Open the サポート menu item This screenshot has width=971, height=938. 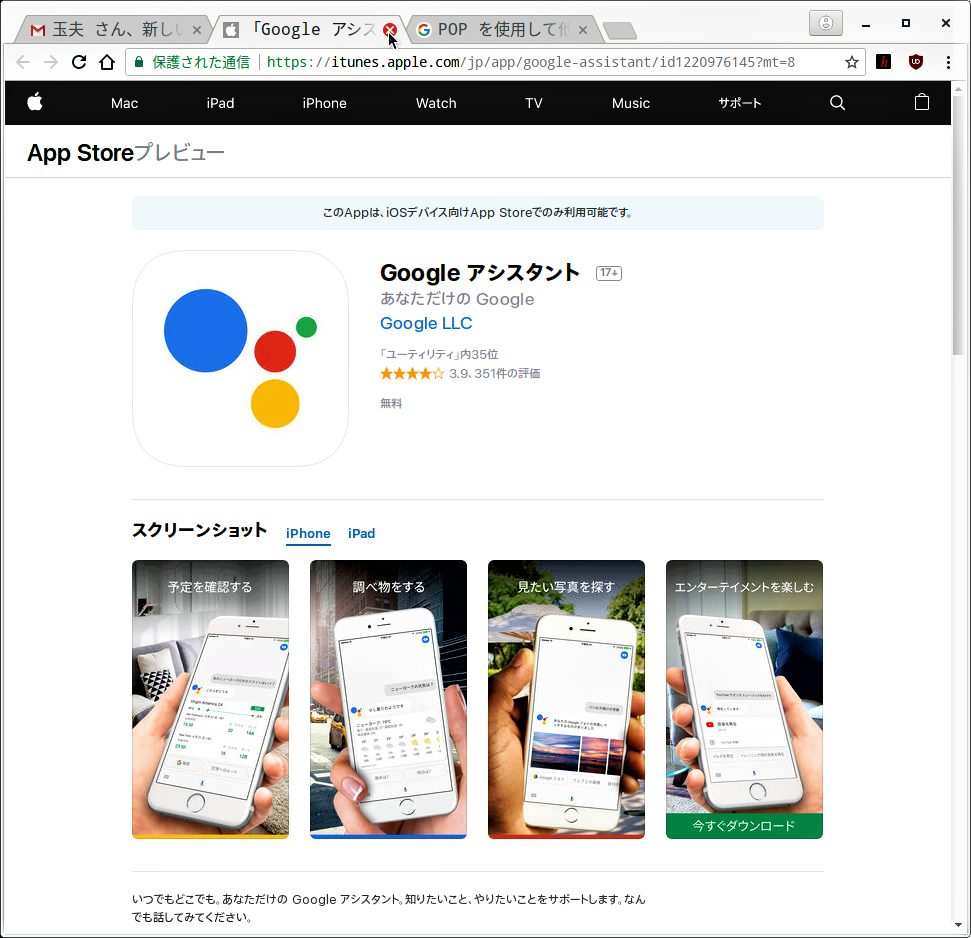point(739,103)
